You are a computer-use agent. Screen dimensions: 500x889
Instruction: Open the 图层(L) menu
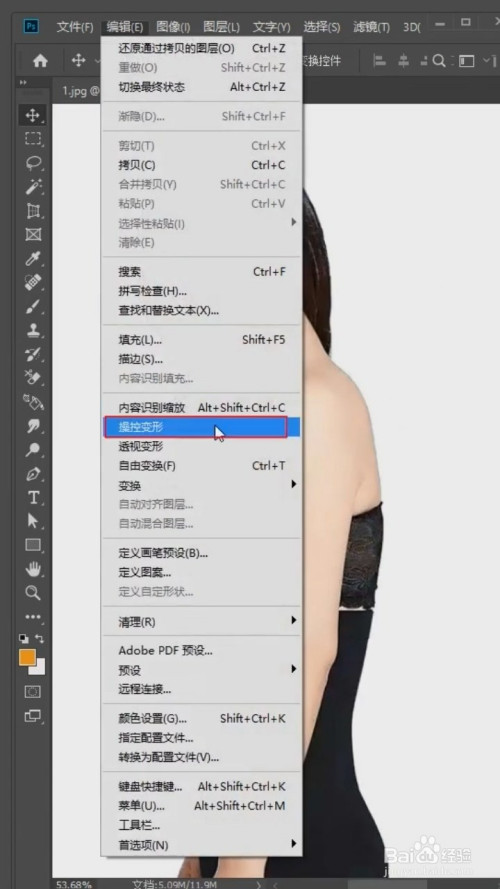pos(221,27)
